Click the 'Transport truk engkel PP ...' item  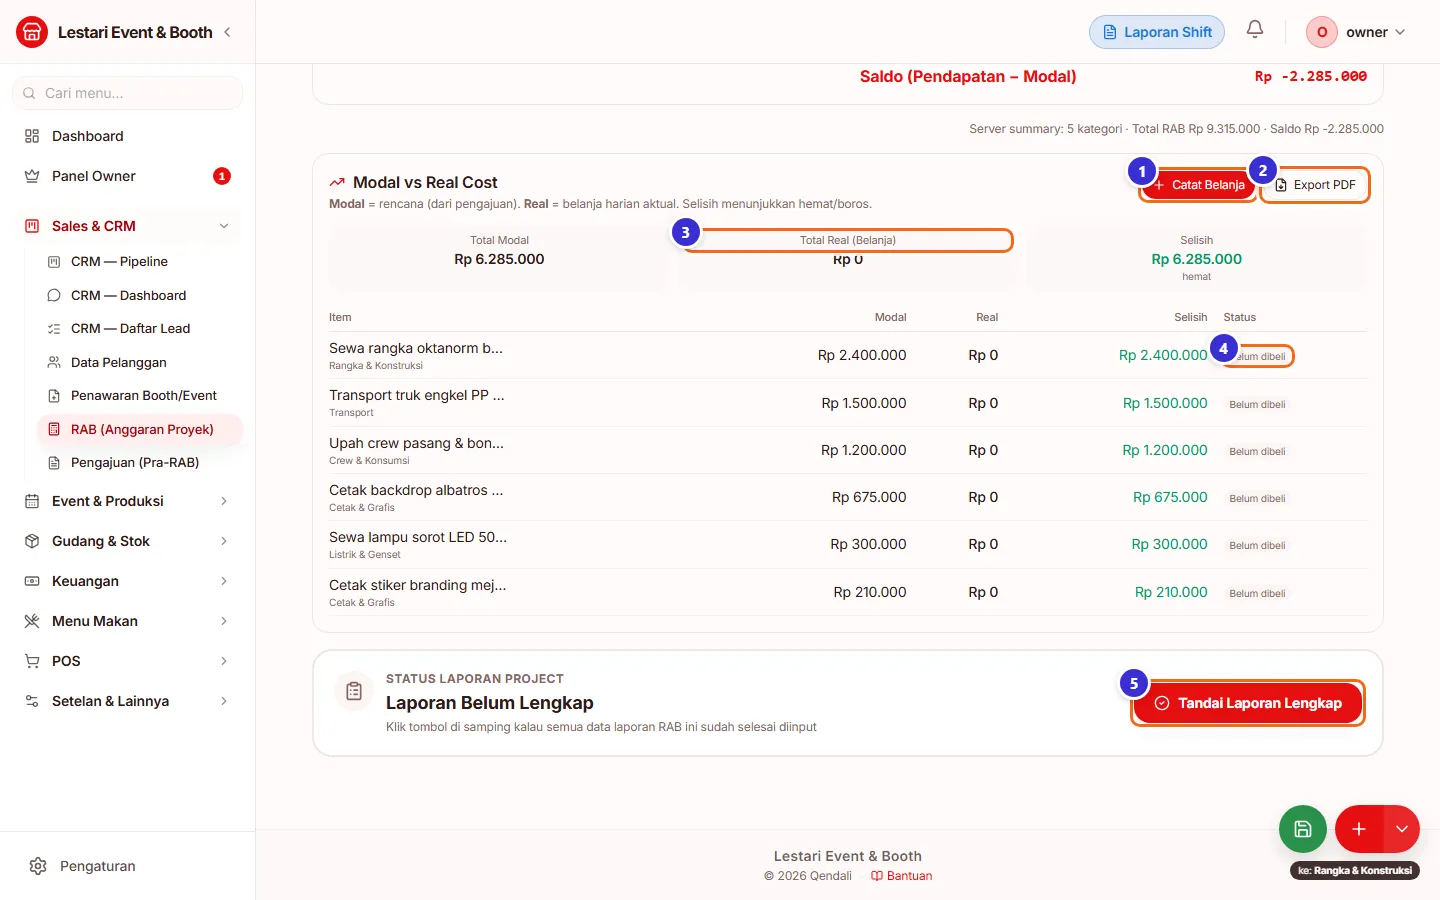tap(417, 395)
